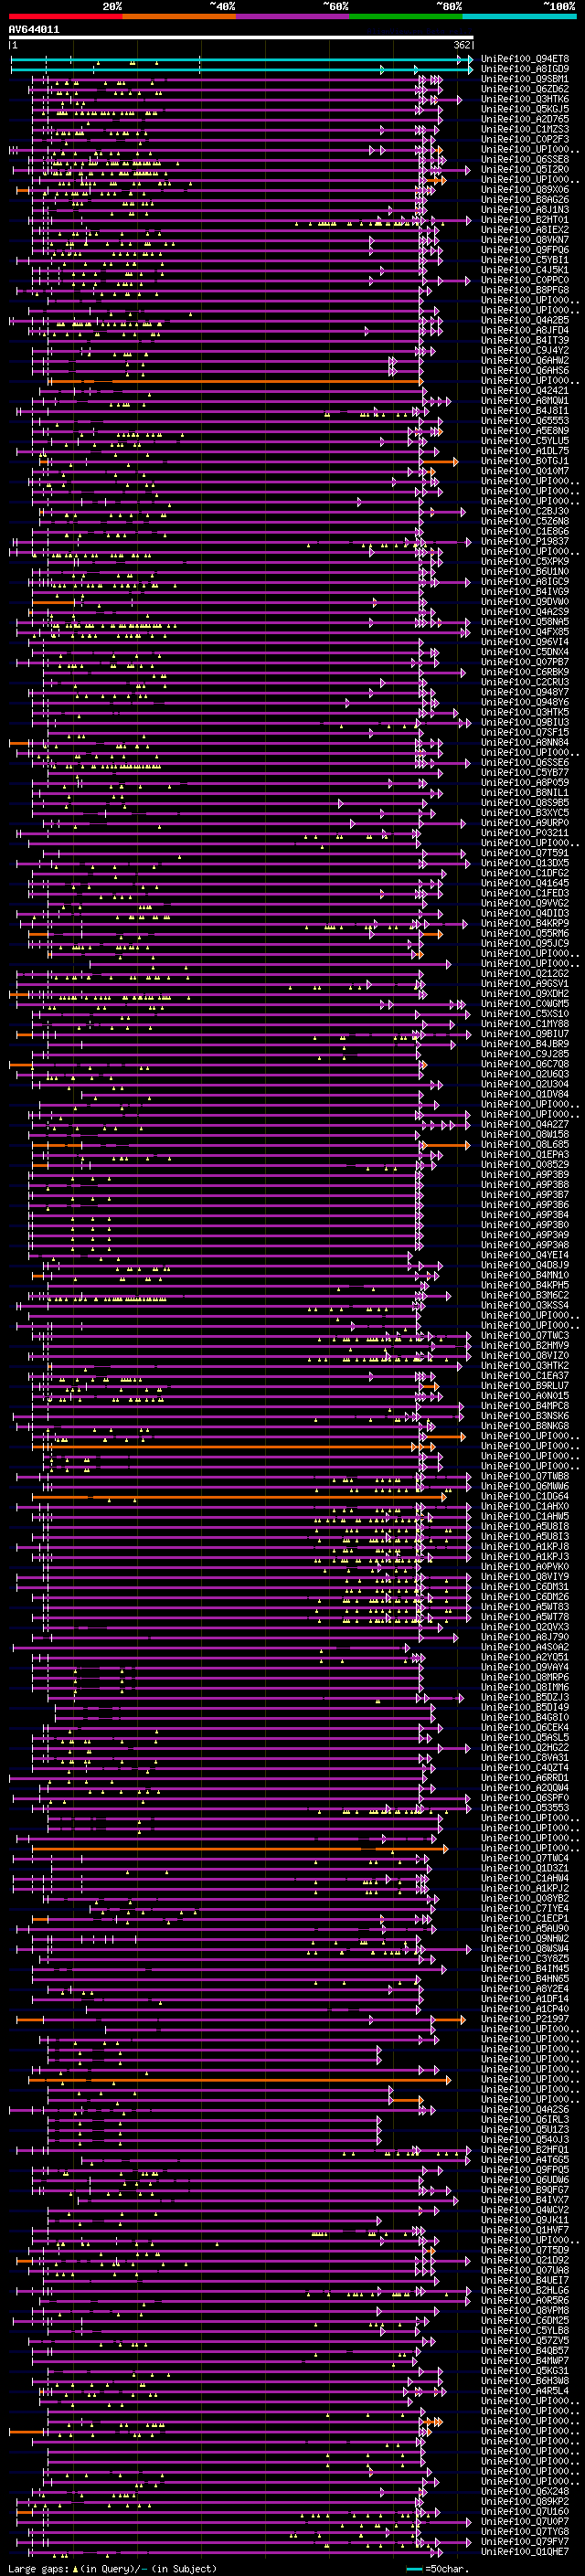Select hit label UniRef100_Q8L685
585x2576 pixels.
(x=525, y=1145)
